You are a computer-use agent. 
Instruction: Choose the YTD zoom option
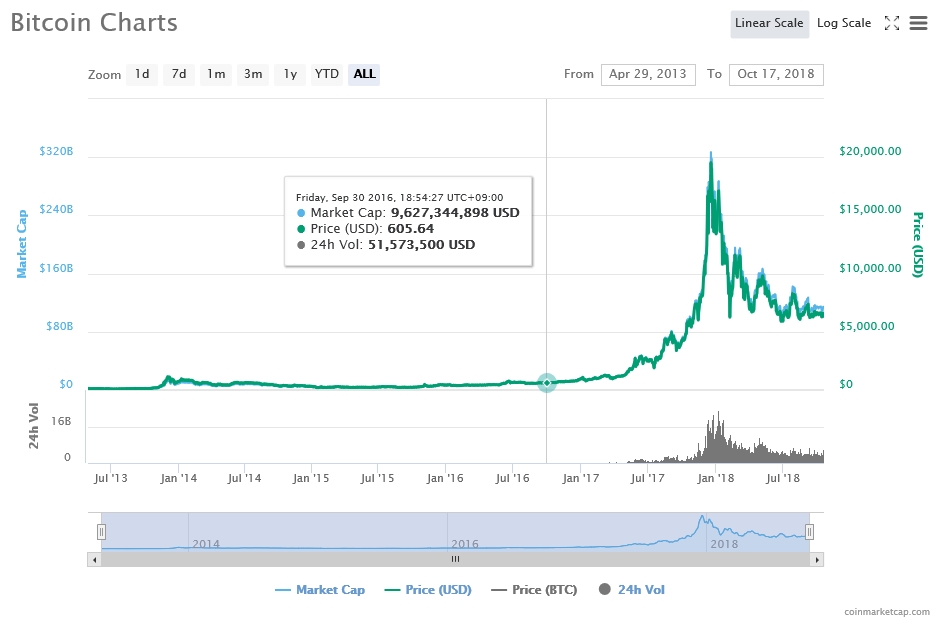(327, 74)
